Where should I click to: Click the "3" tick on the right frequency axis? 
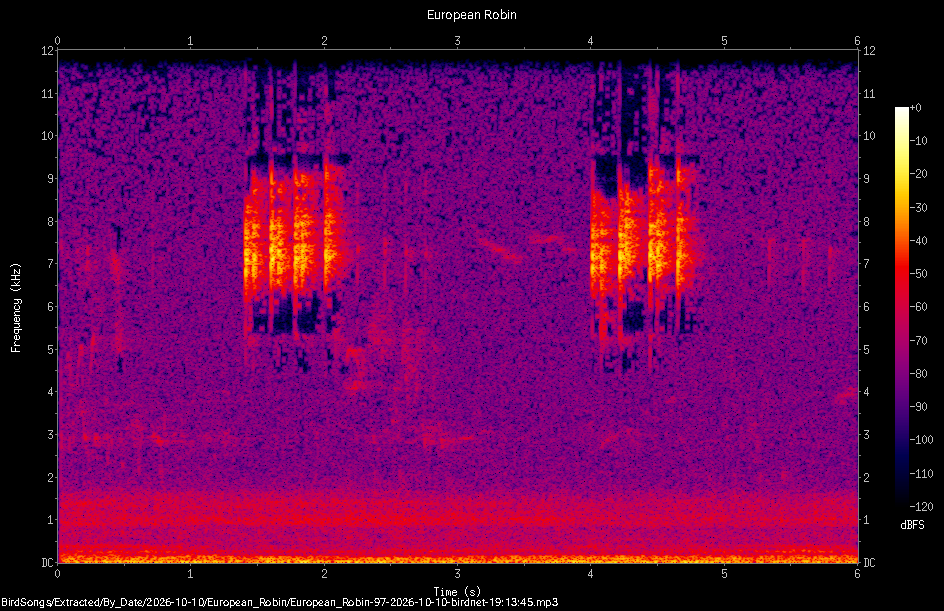point(866,435)
